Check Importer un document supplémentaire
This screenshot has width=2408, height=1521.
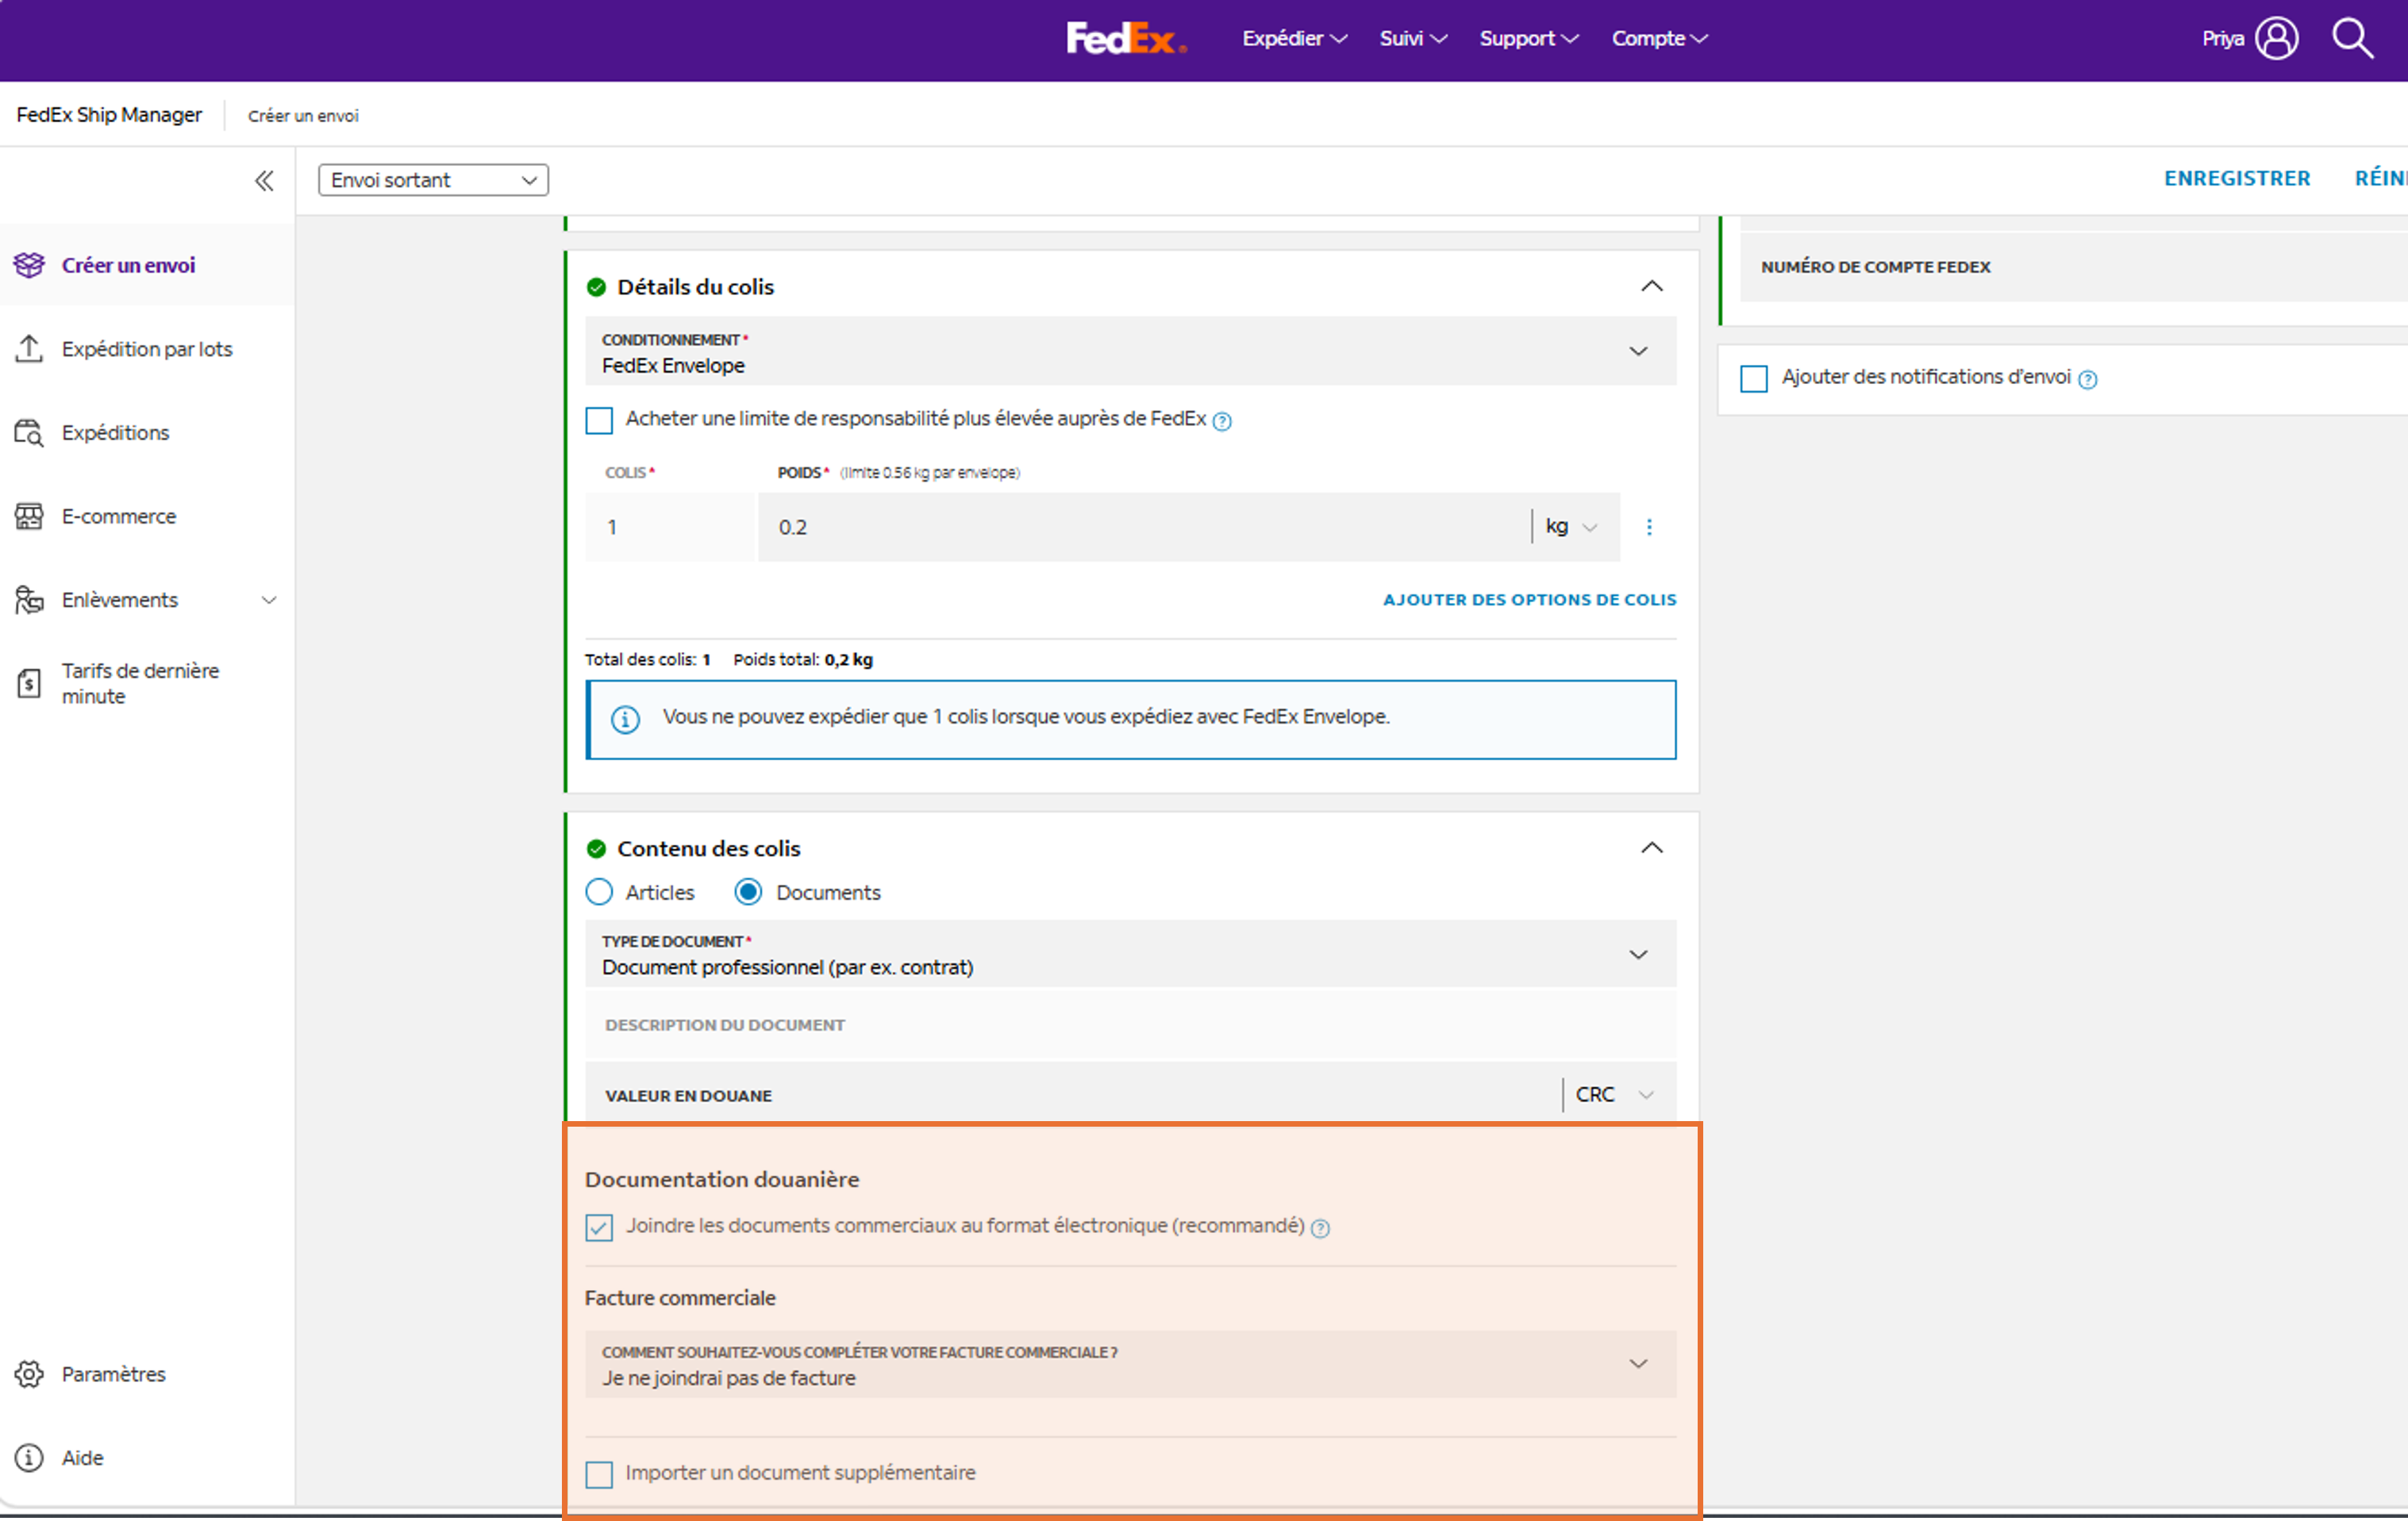click(x=599, y=1474)
